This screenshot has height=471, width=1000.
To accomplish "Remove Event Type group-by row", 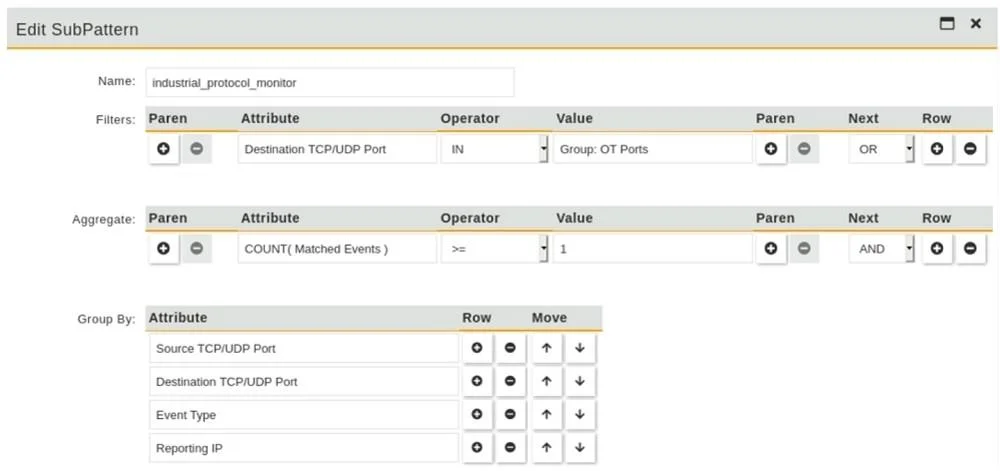I will click(510, 414).
